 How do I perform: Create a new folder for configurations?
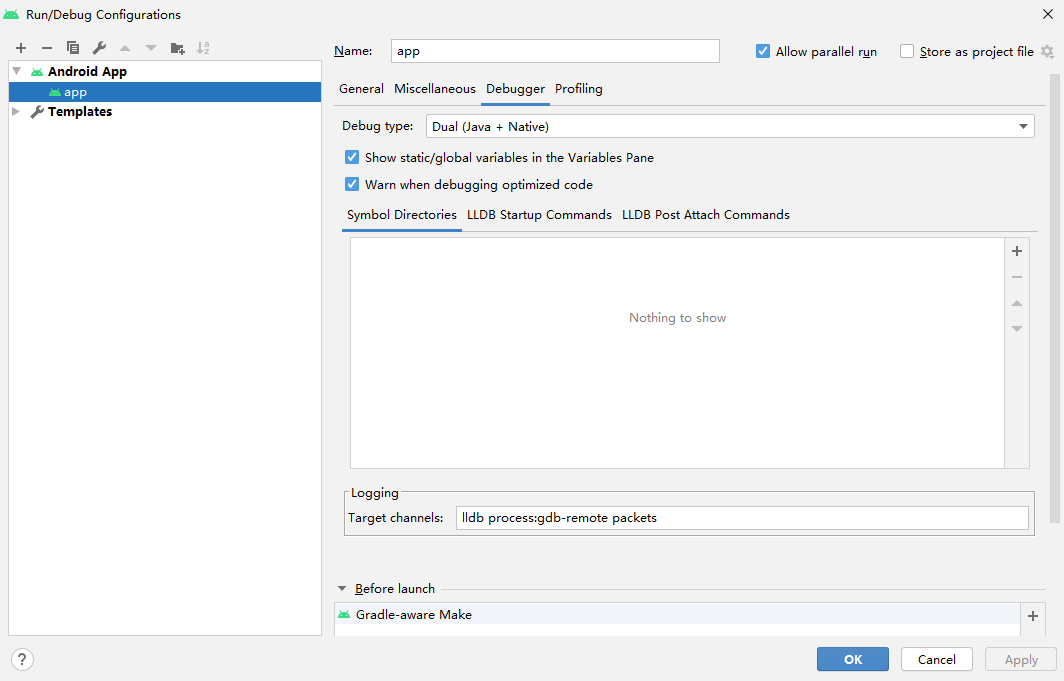[177, 47]
